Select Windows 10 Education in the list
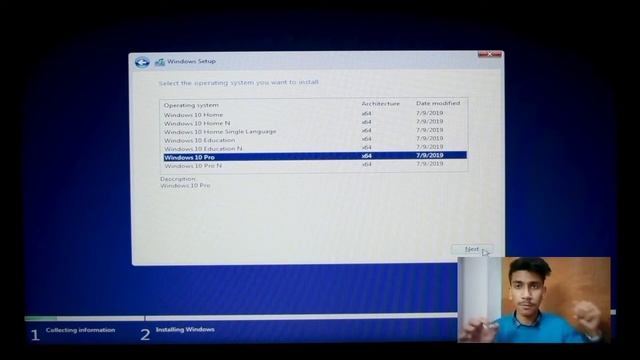 pos(315,140)
